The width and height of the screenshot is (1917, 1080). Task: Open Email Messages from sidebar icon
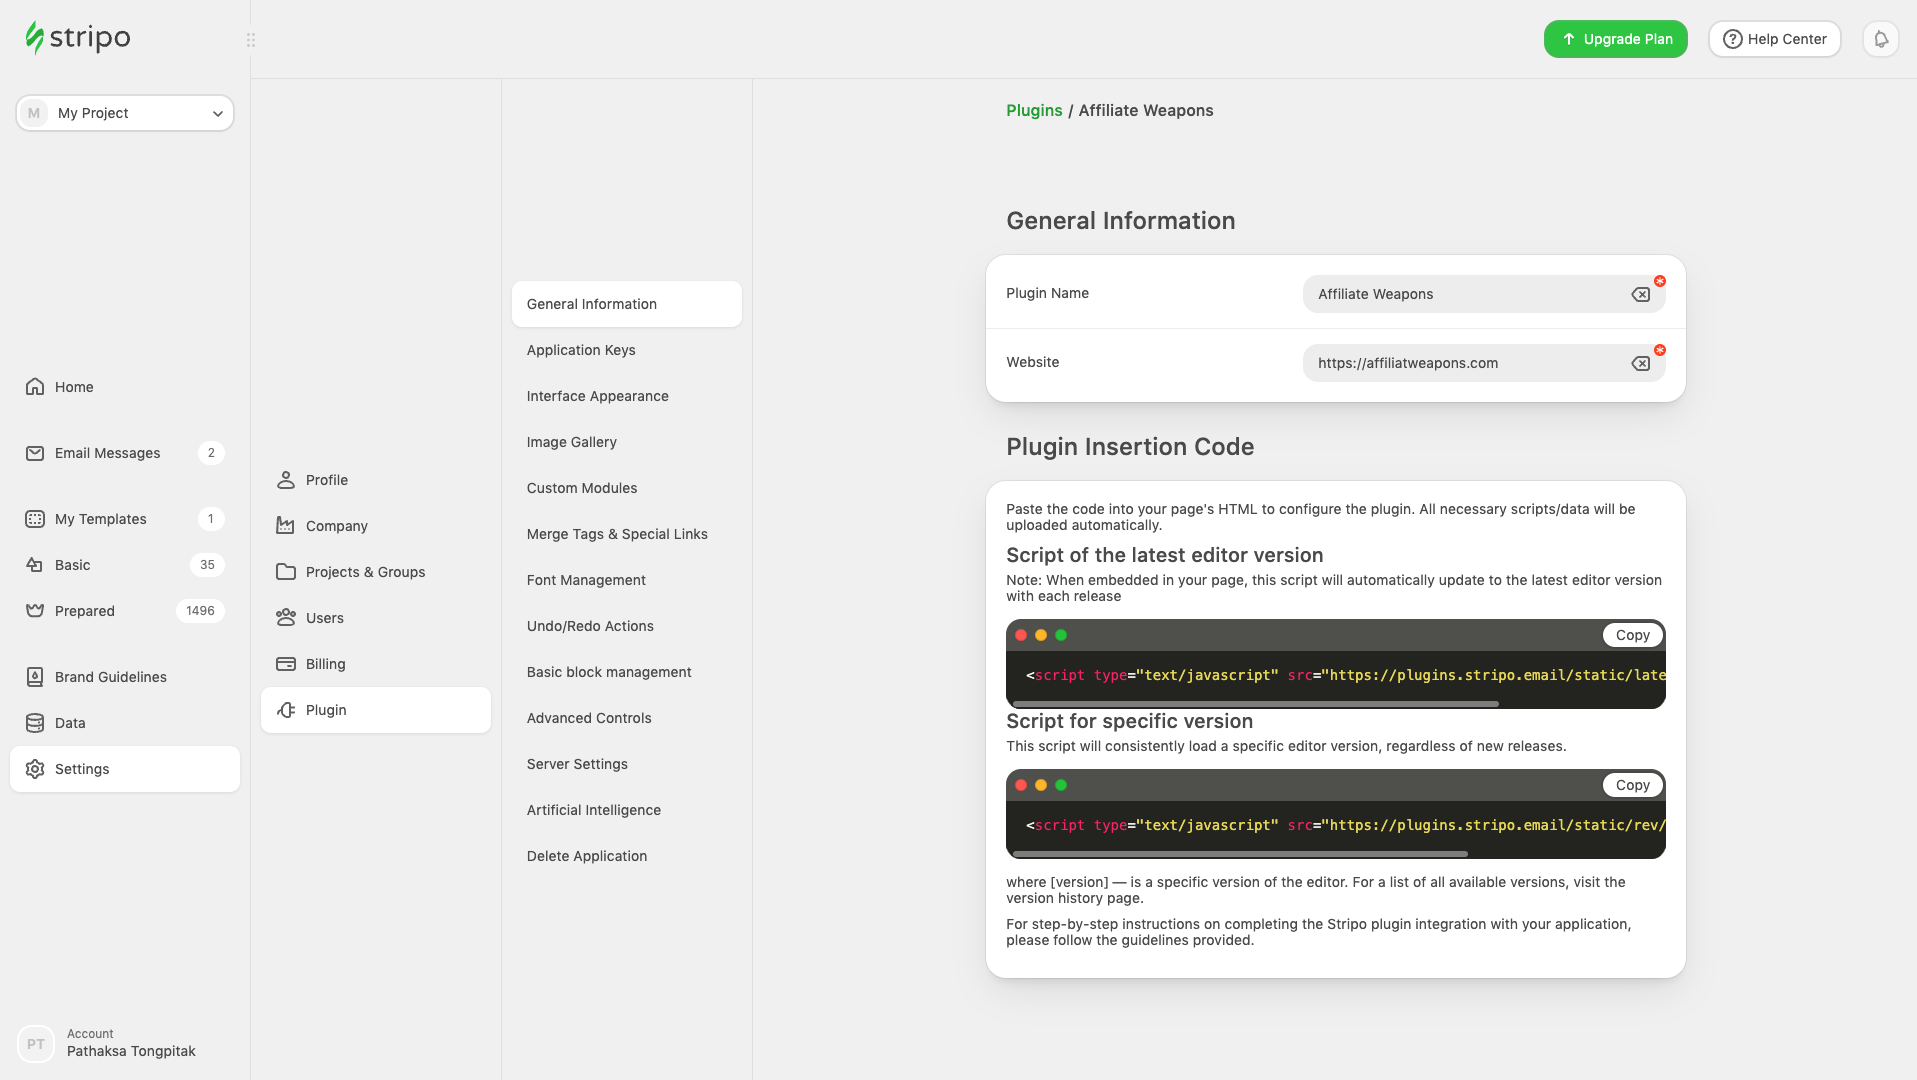35,452
